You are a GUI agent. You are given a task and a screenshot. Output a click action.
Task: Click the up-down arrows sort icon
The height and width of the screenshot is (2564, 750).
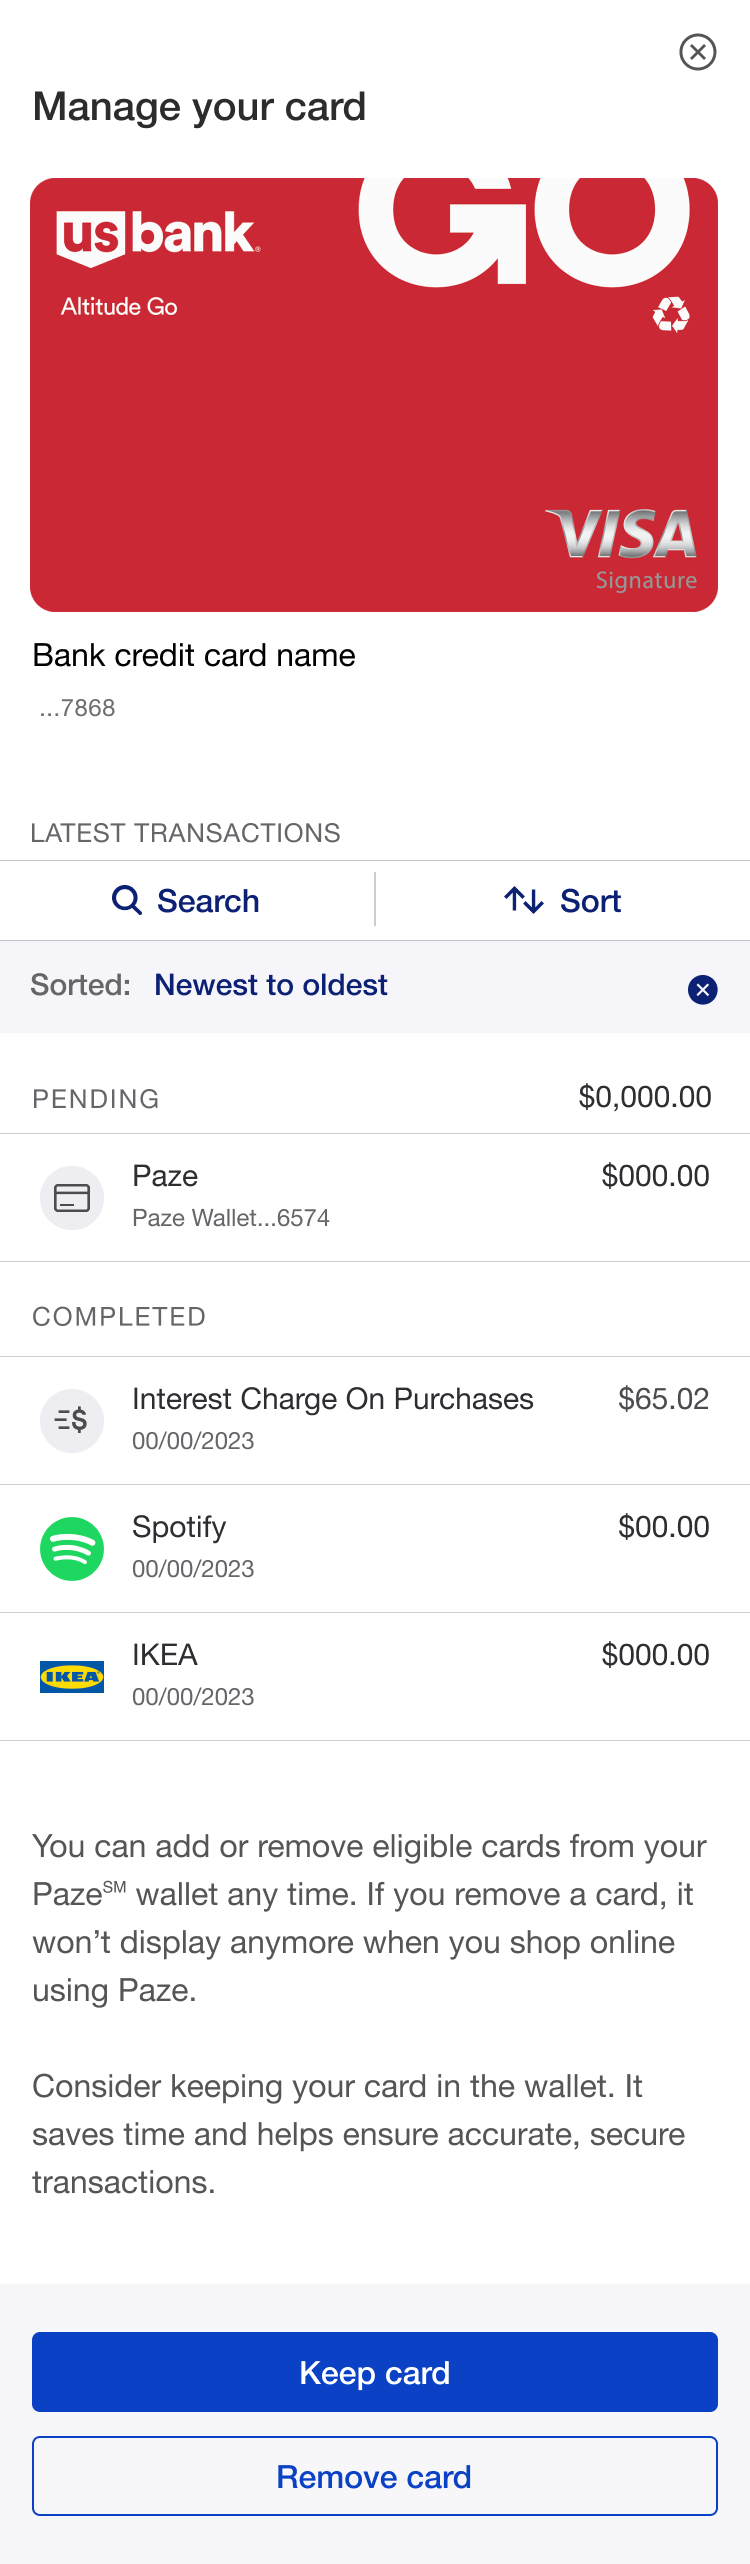pos(524,900)
